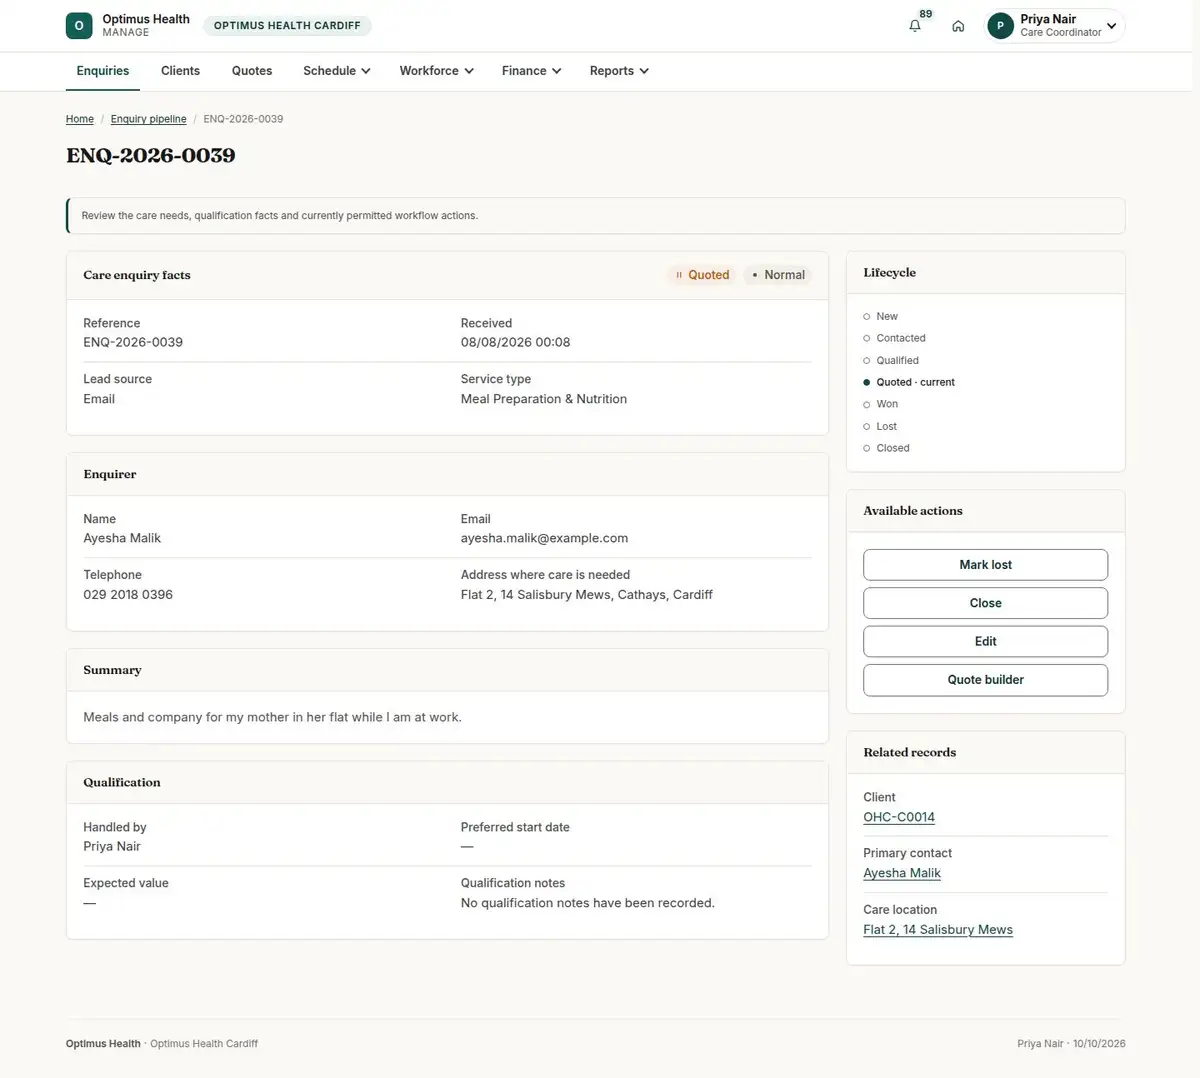Open the Clients tab
The width and height of the screenshot is (1200, 1078).
tap(180, 71)
